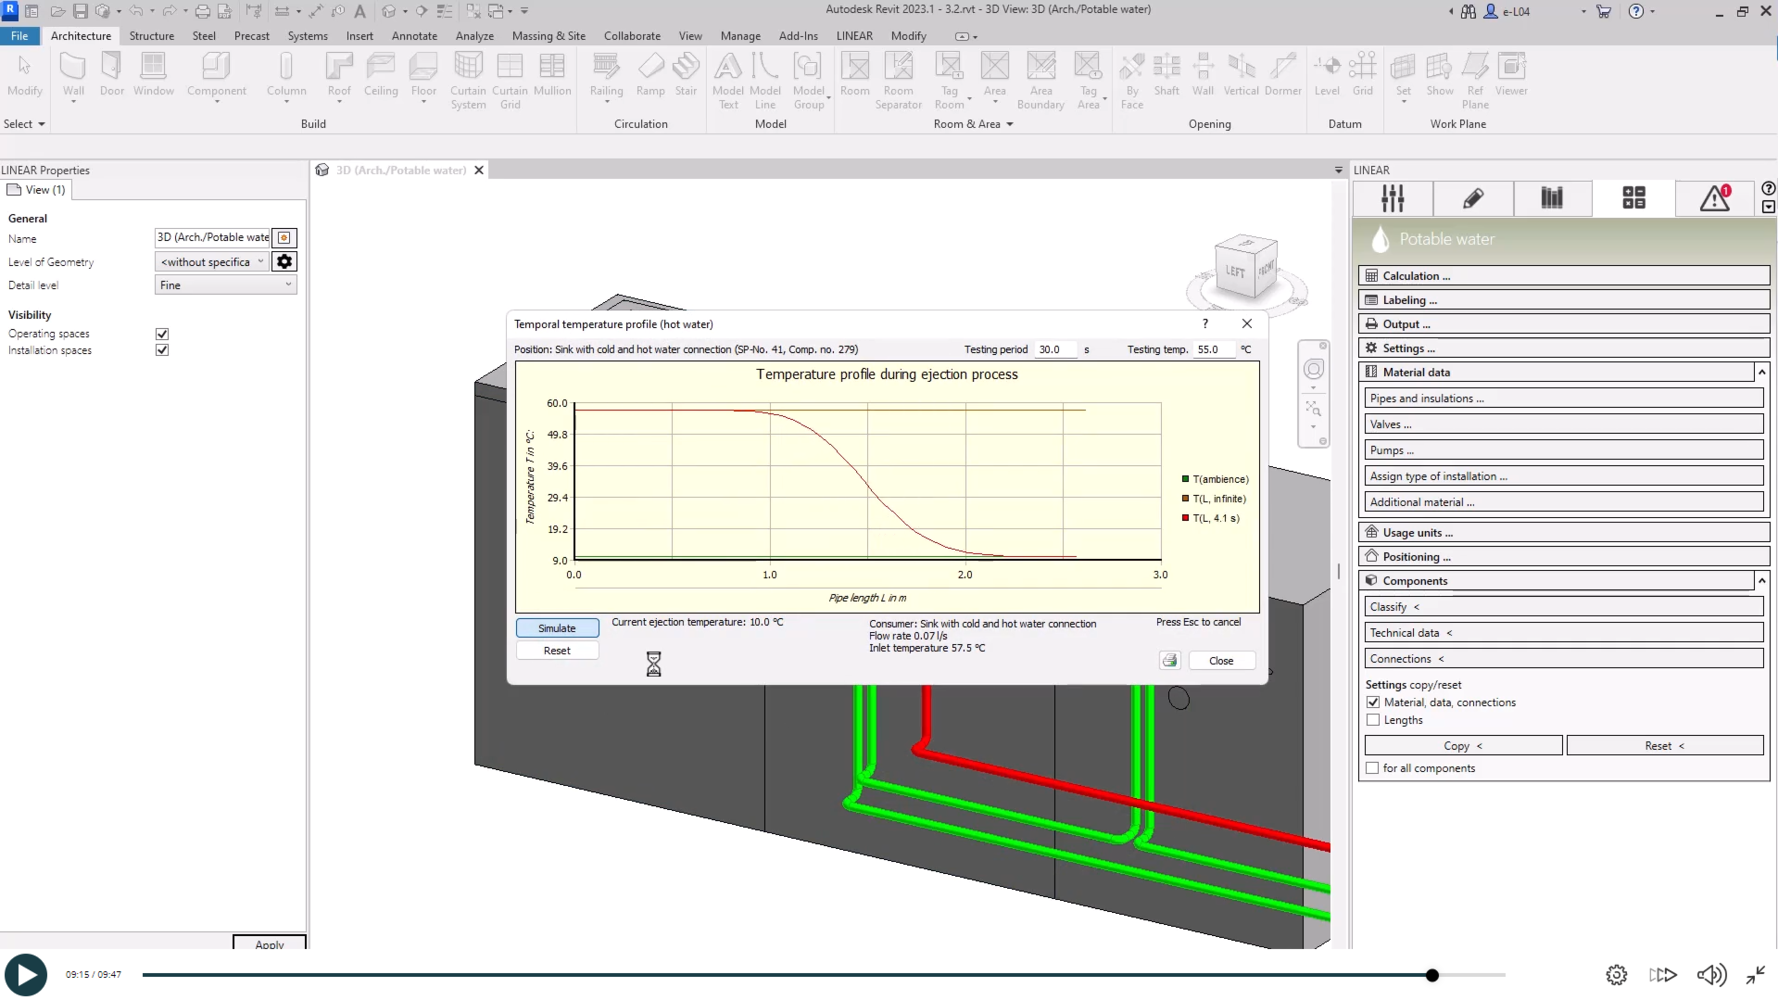1778x1000 pixels.
Task: Open the LINEAR ribbon tab
Action: [x=854, y=36]
